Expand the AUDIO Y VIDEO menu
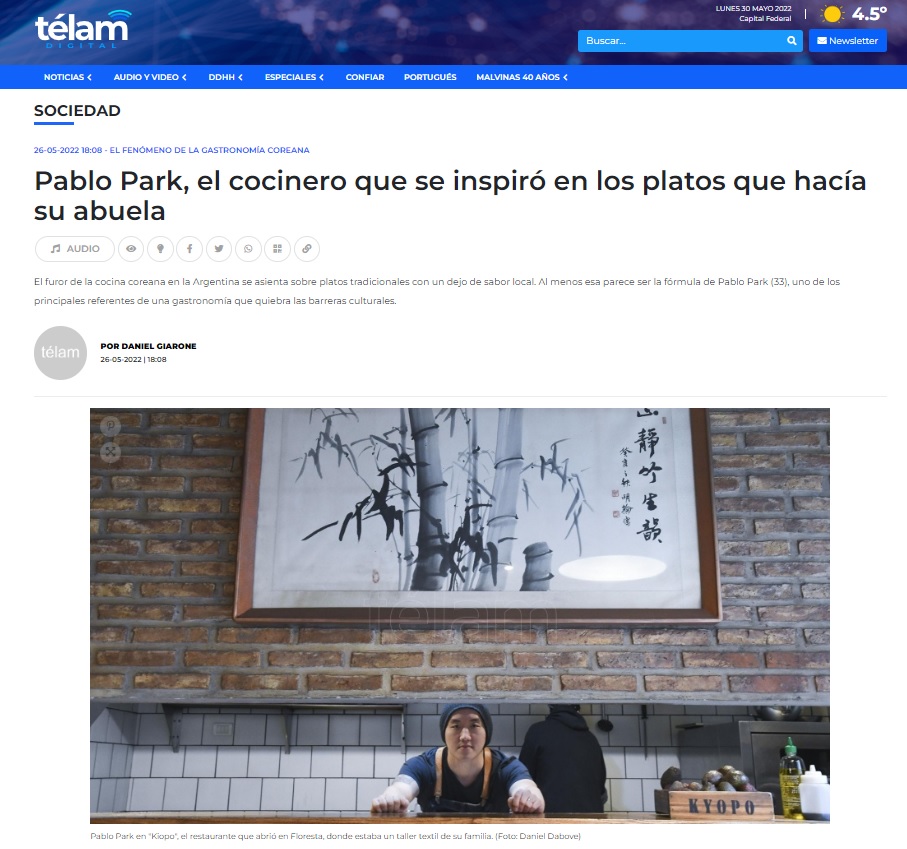This screenshot has width=907, height=849. [x=150, y=77]
